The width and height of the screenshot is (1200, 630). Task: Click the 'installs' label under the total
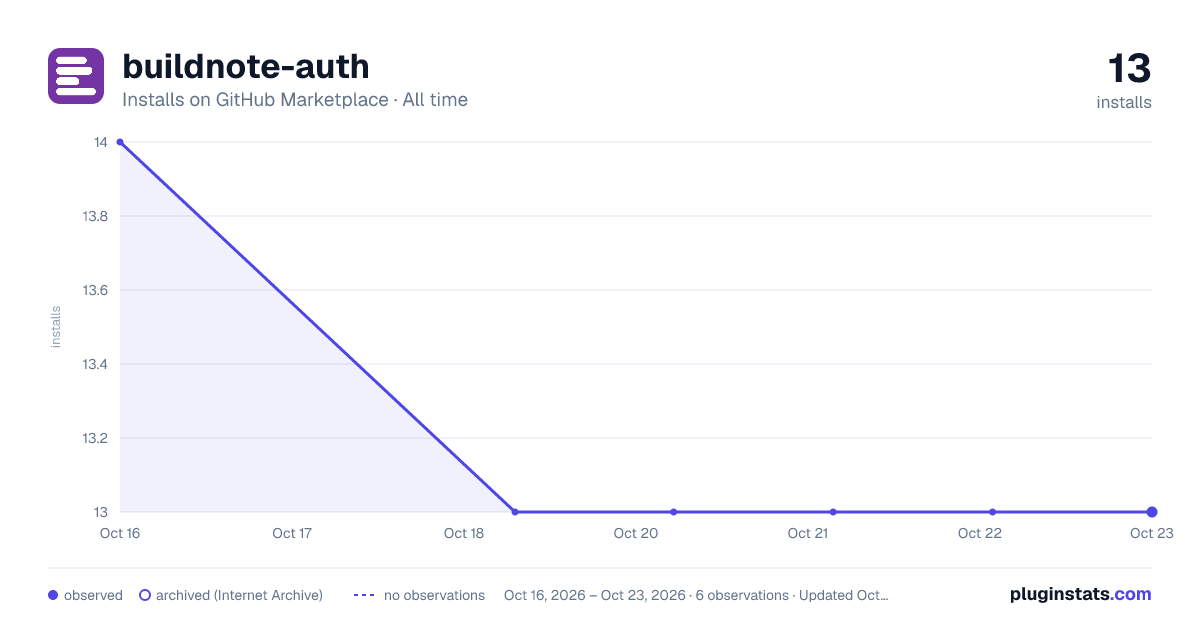point(1124,102)
